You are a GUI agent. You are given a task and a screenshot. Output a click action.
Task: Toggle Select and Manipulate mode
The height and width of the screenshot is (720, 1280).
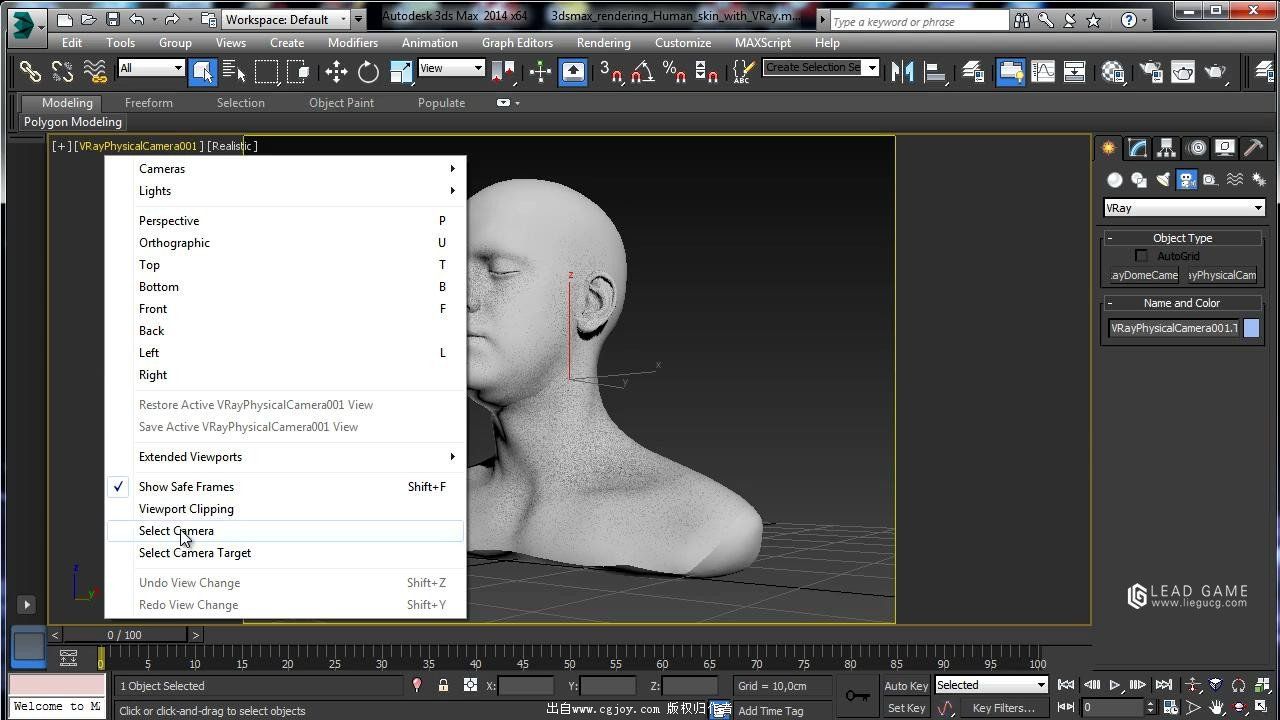coord(540,71)
